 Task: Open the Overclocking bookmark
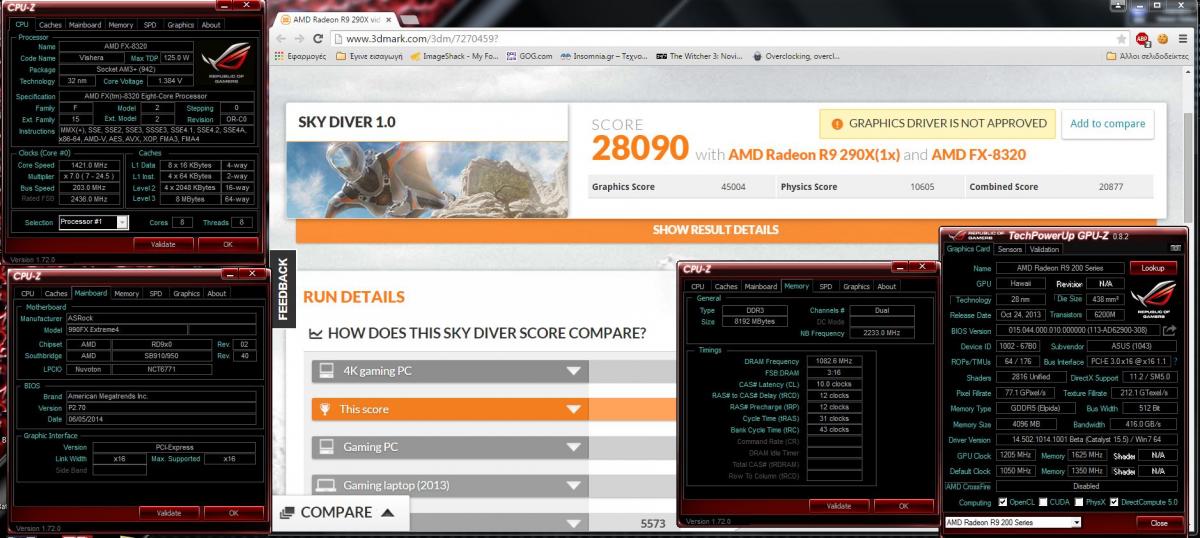(x=796, y=56)
